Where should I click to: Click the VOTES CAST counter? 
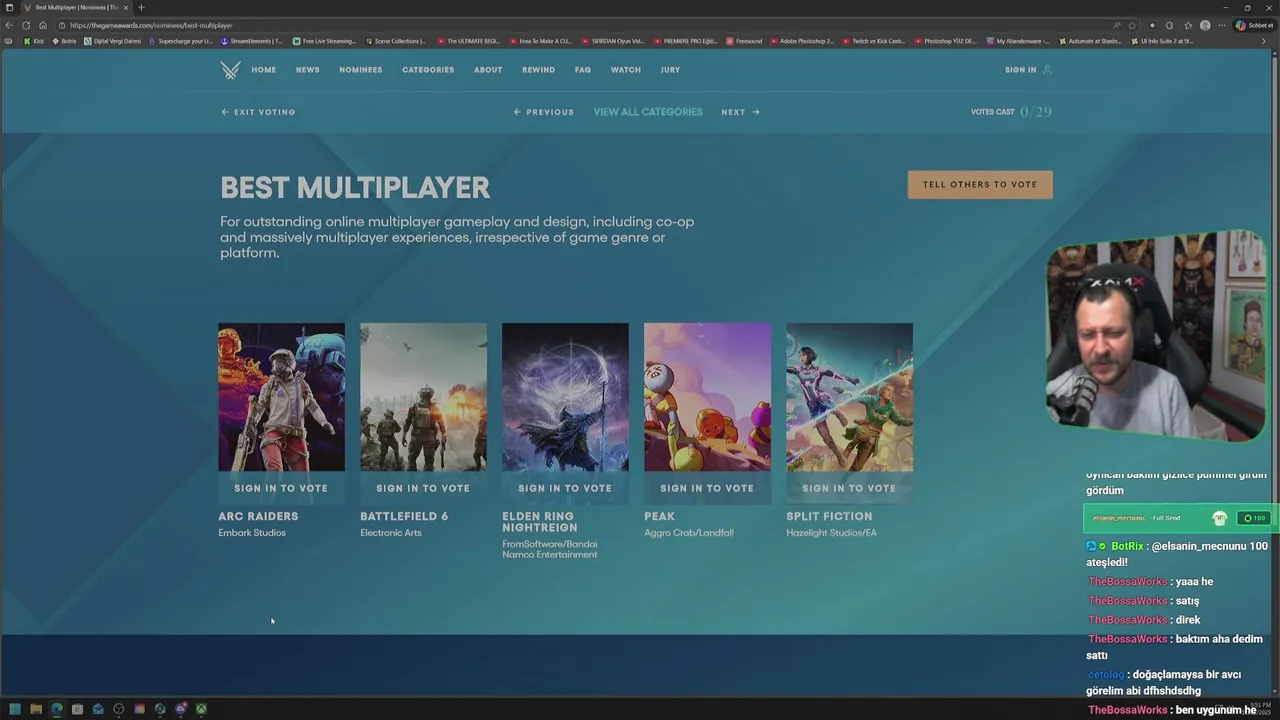(x=1011, y=112)
